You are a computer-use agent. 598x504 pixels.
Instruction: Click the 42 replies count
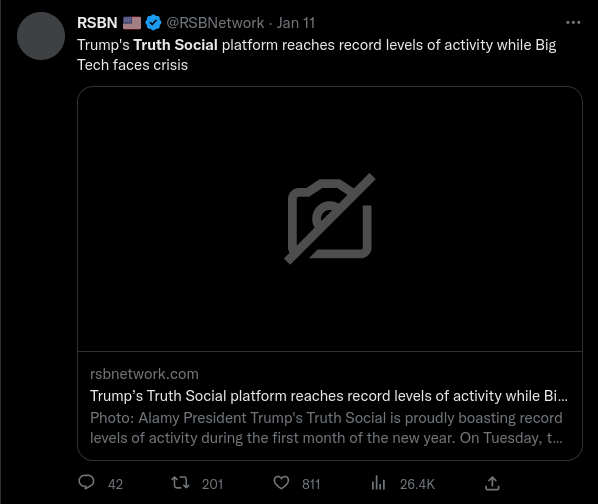115,484
